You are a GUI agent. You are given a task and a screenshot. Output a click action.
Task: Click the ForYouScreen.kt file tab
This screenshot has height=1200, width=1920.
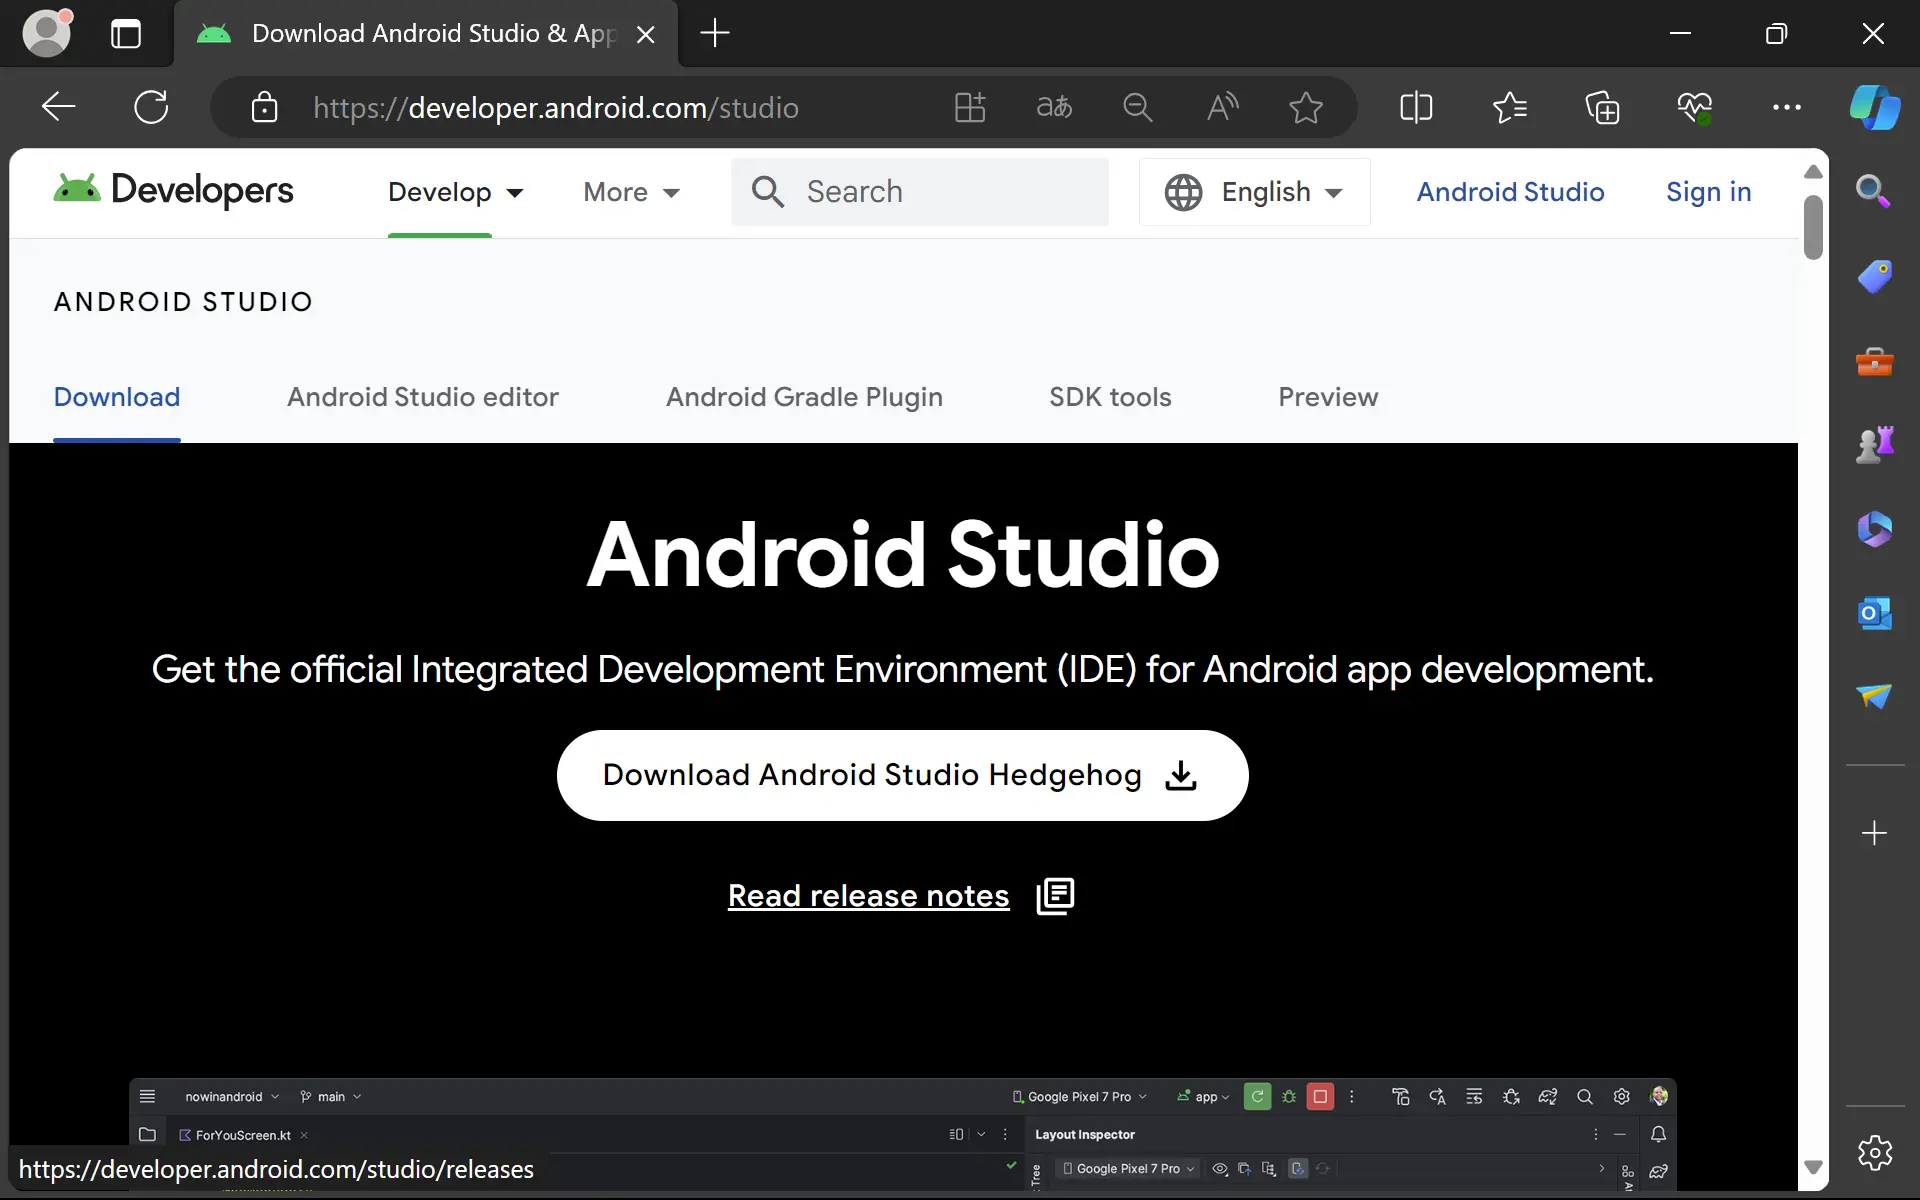[242, 1134]
